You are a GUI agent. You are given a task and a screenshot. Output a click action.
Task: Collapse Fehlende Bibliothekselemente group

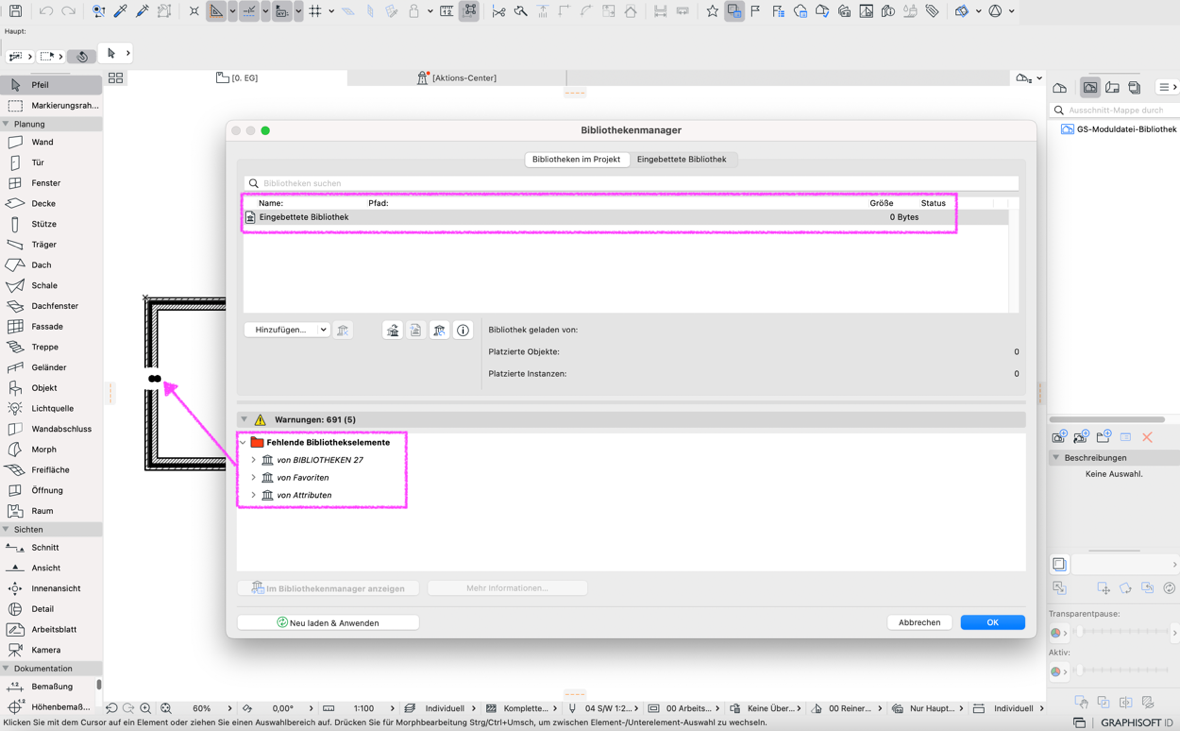coord(243,443)
